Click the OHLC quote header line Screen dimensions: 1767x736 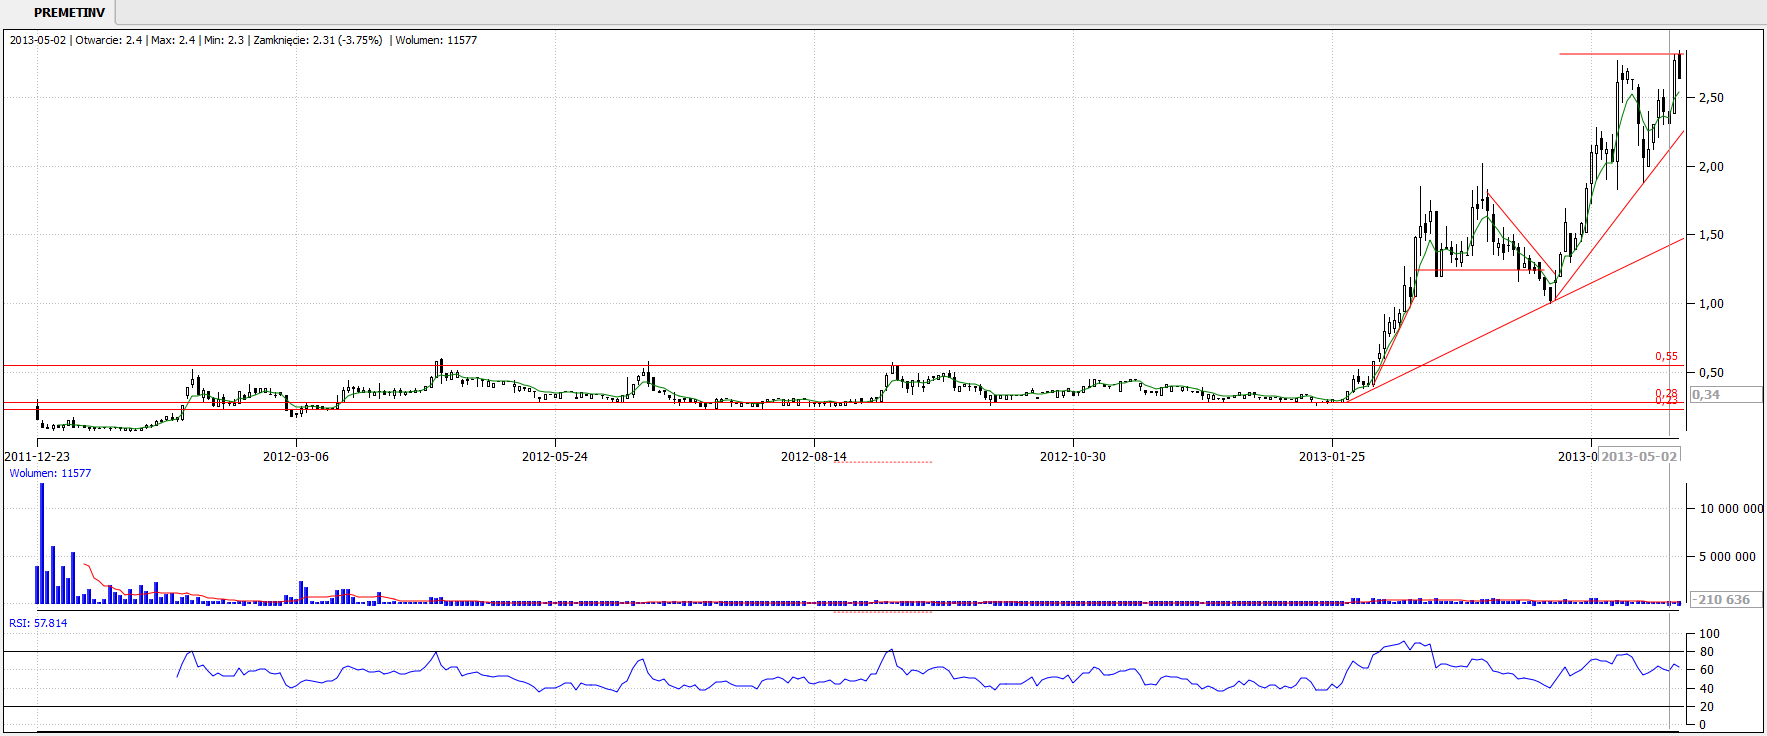click(x=243, y=40)
